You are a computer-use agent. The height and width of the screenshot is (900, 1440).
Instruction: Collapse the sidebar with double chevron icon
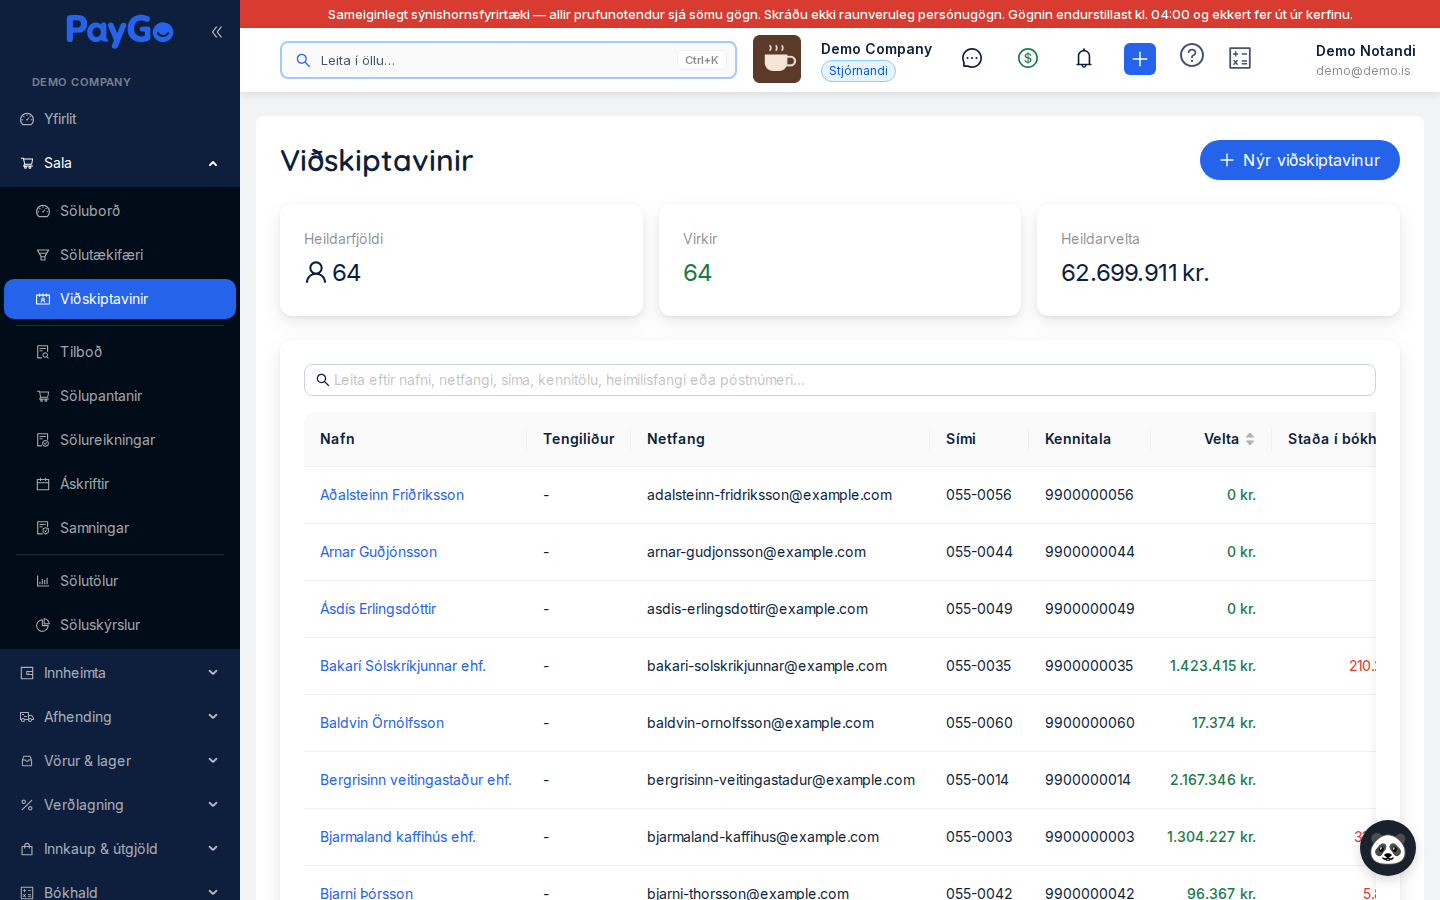point(217,32)
